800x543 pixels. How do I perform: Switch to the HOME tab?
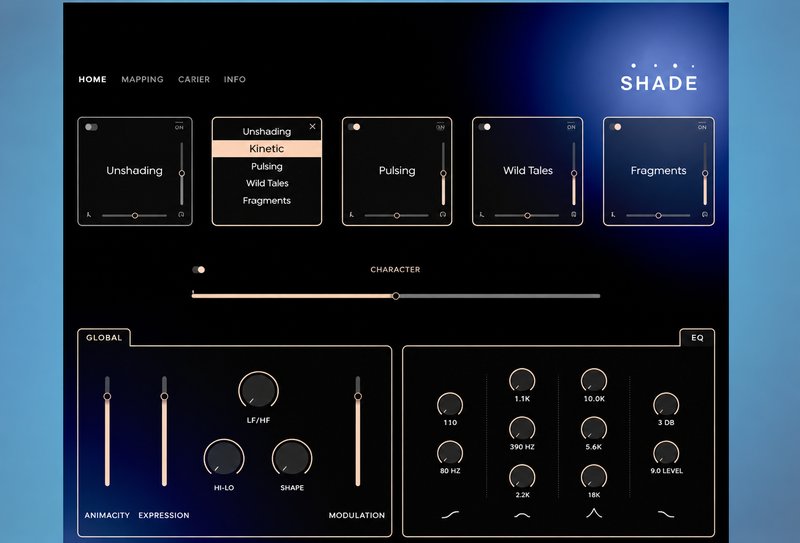92,79
